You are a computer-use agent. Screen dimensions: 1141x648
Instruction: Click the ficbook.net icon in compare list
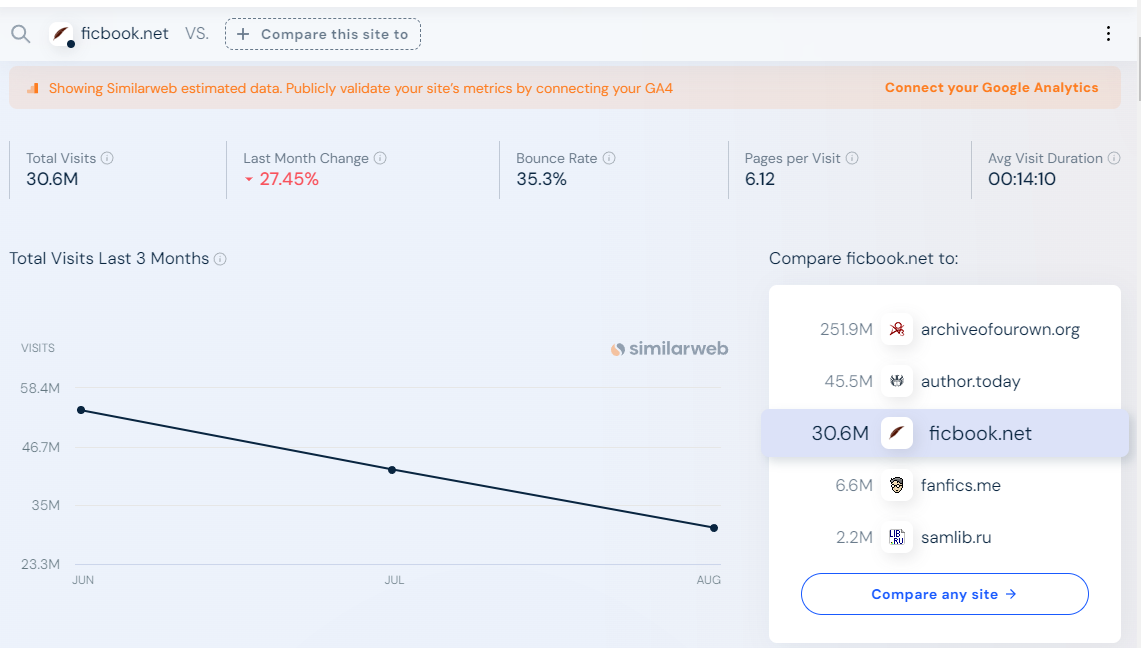coord(896,433)
